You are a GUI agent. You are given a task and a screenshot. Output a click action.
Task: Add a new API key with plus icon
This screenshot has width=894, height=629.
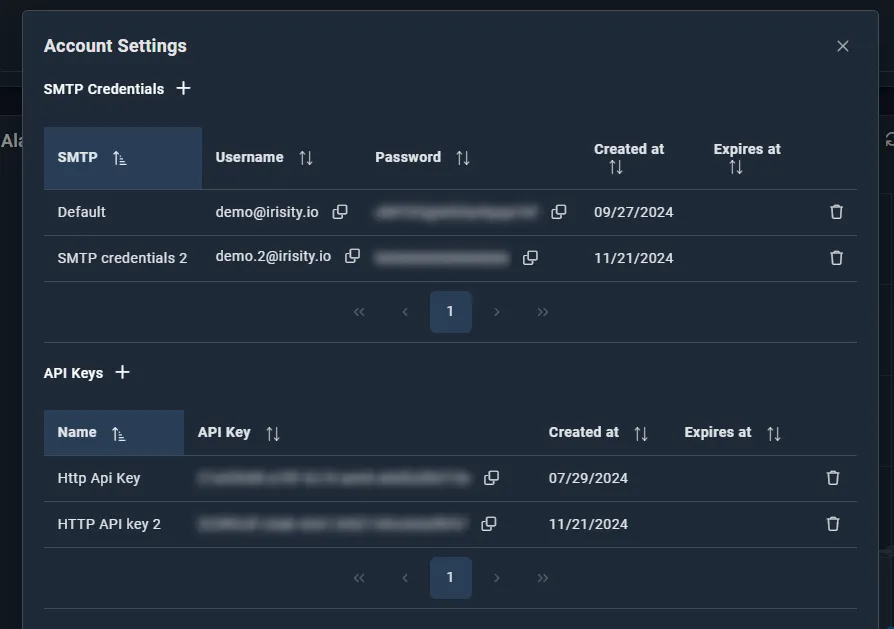tap(122, 372)
